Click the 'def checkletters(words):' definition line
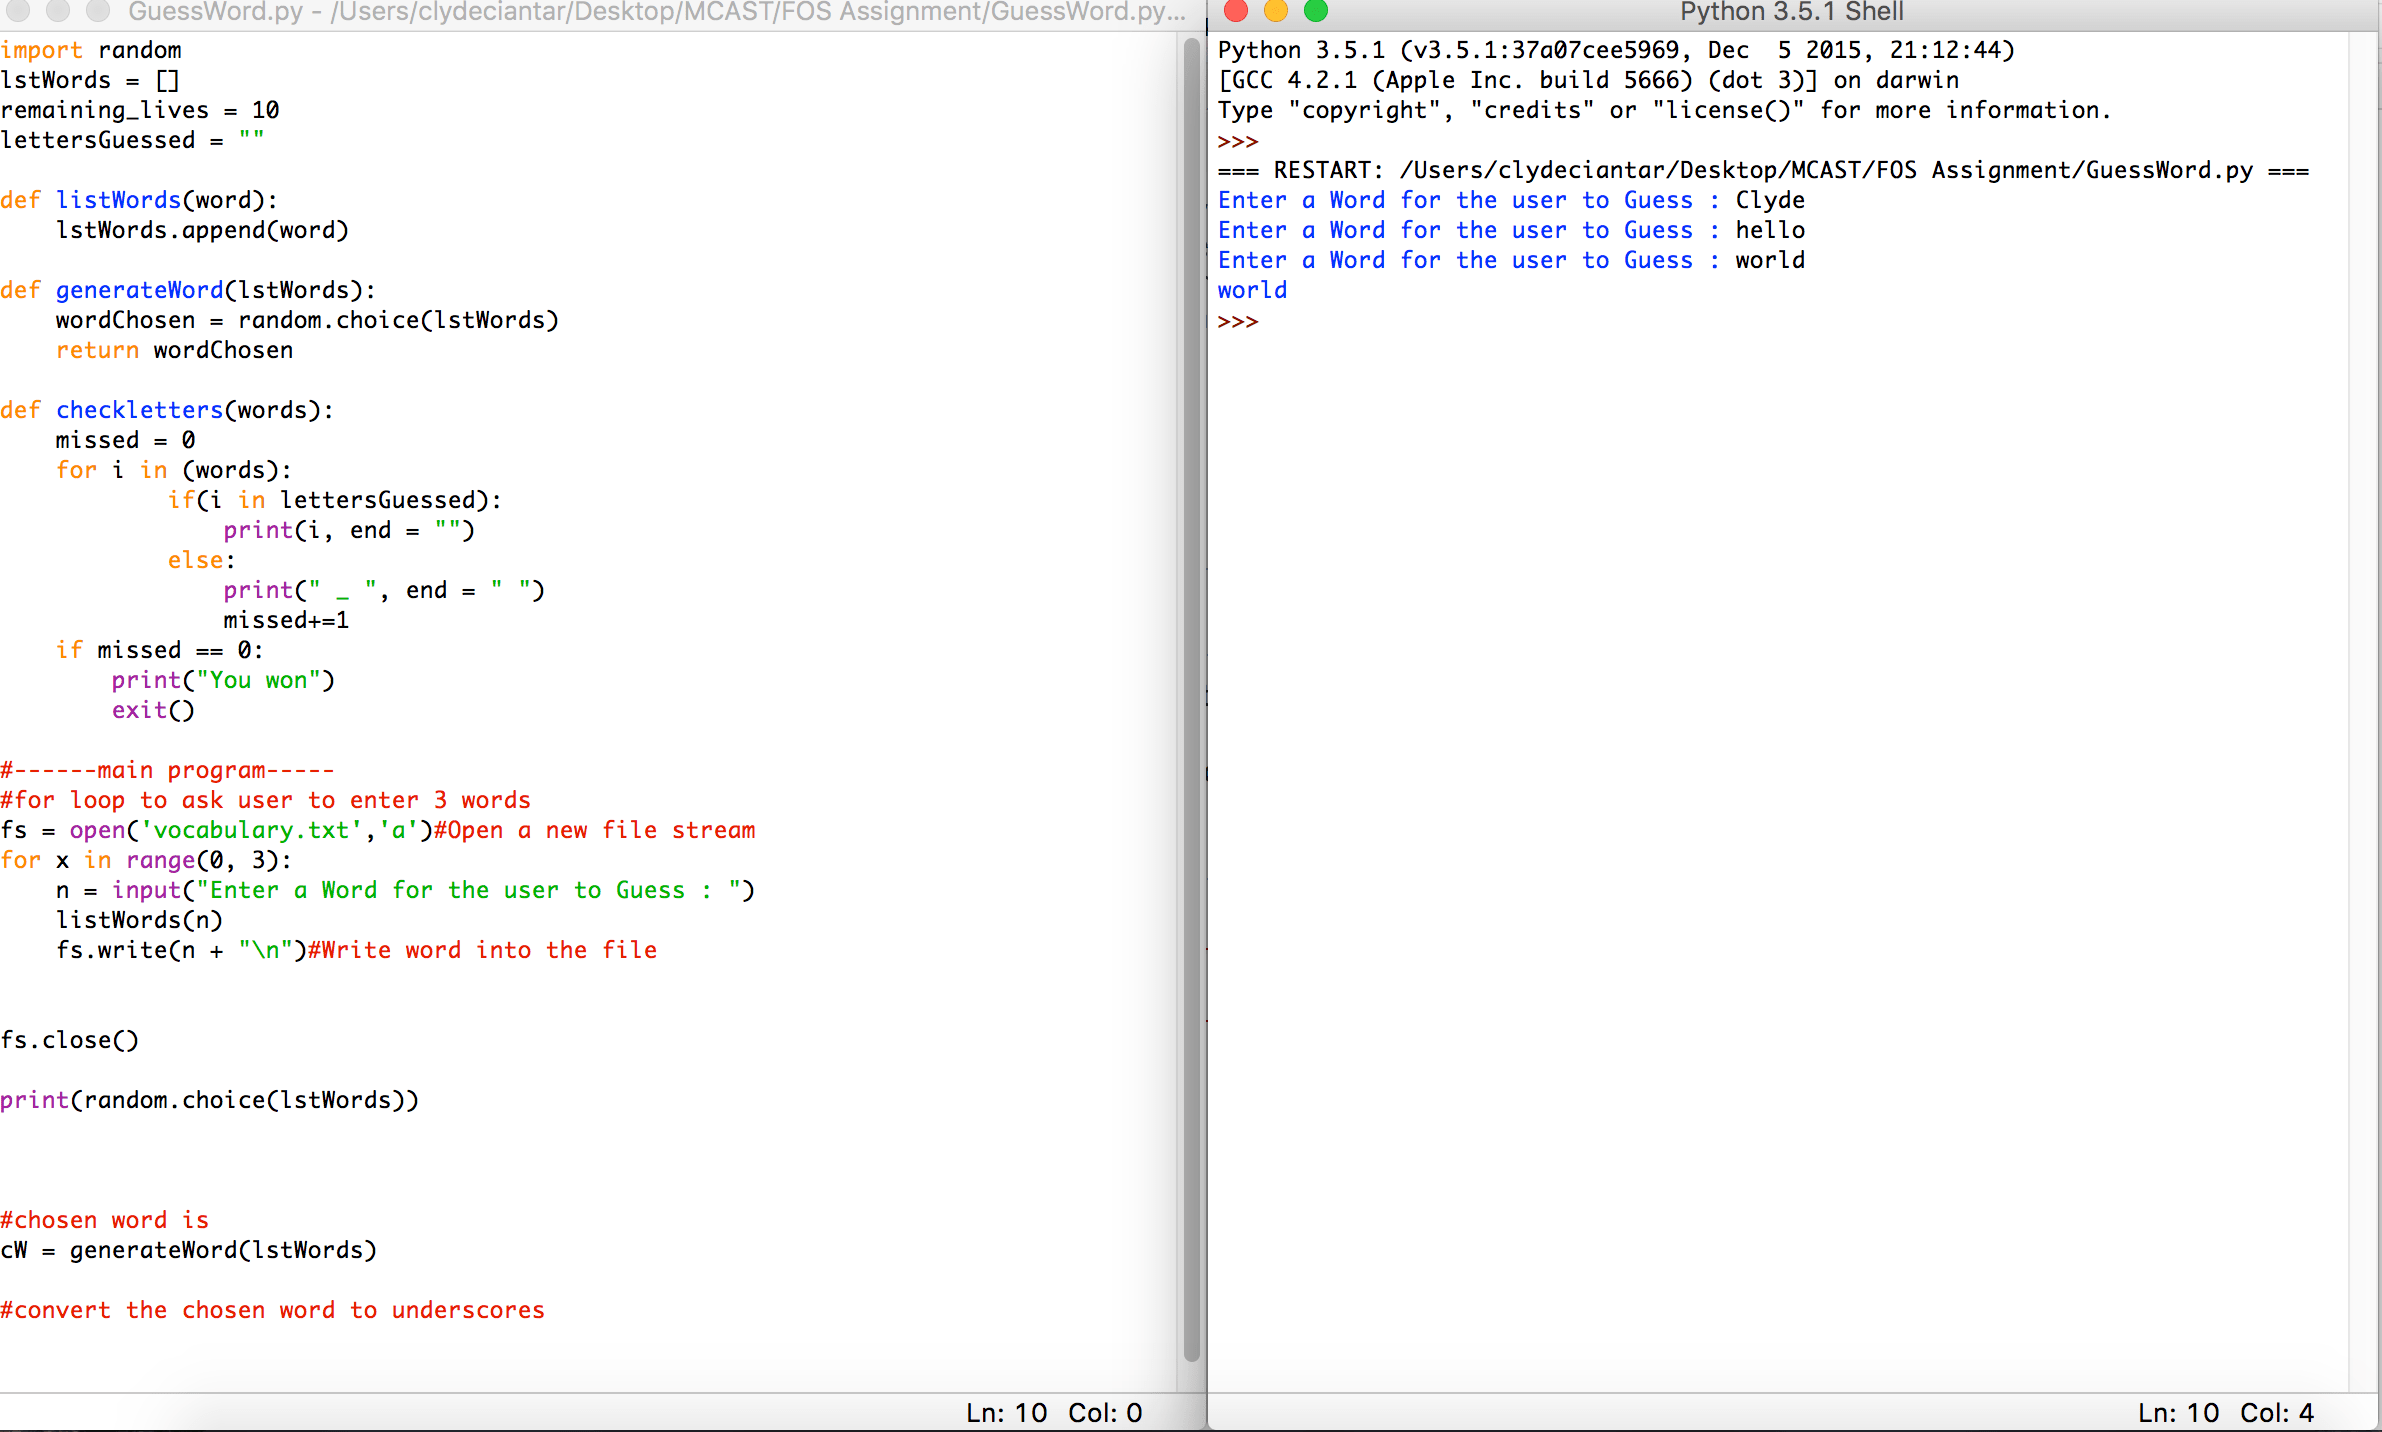This screenshot has width=2382, height=1432. tap(167, 410)
